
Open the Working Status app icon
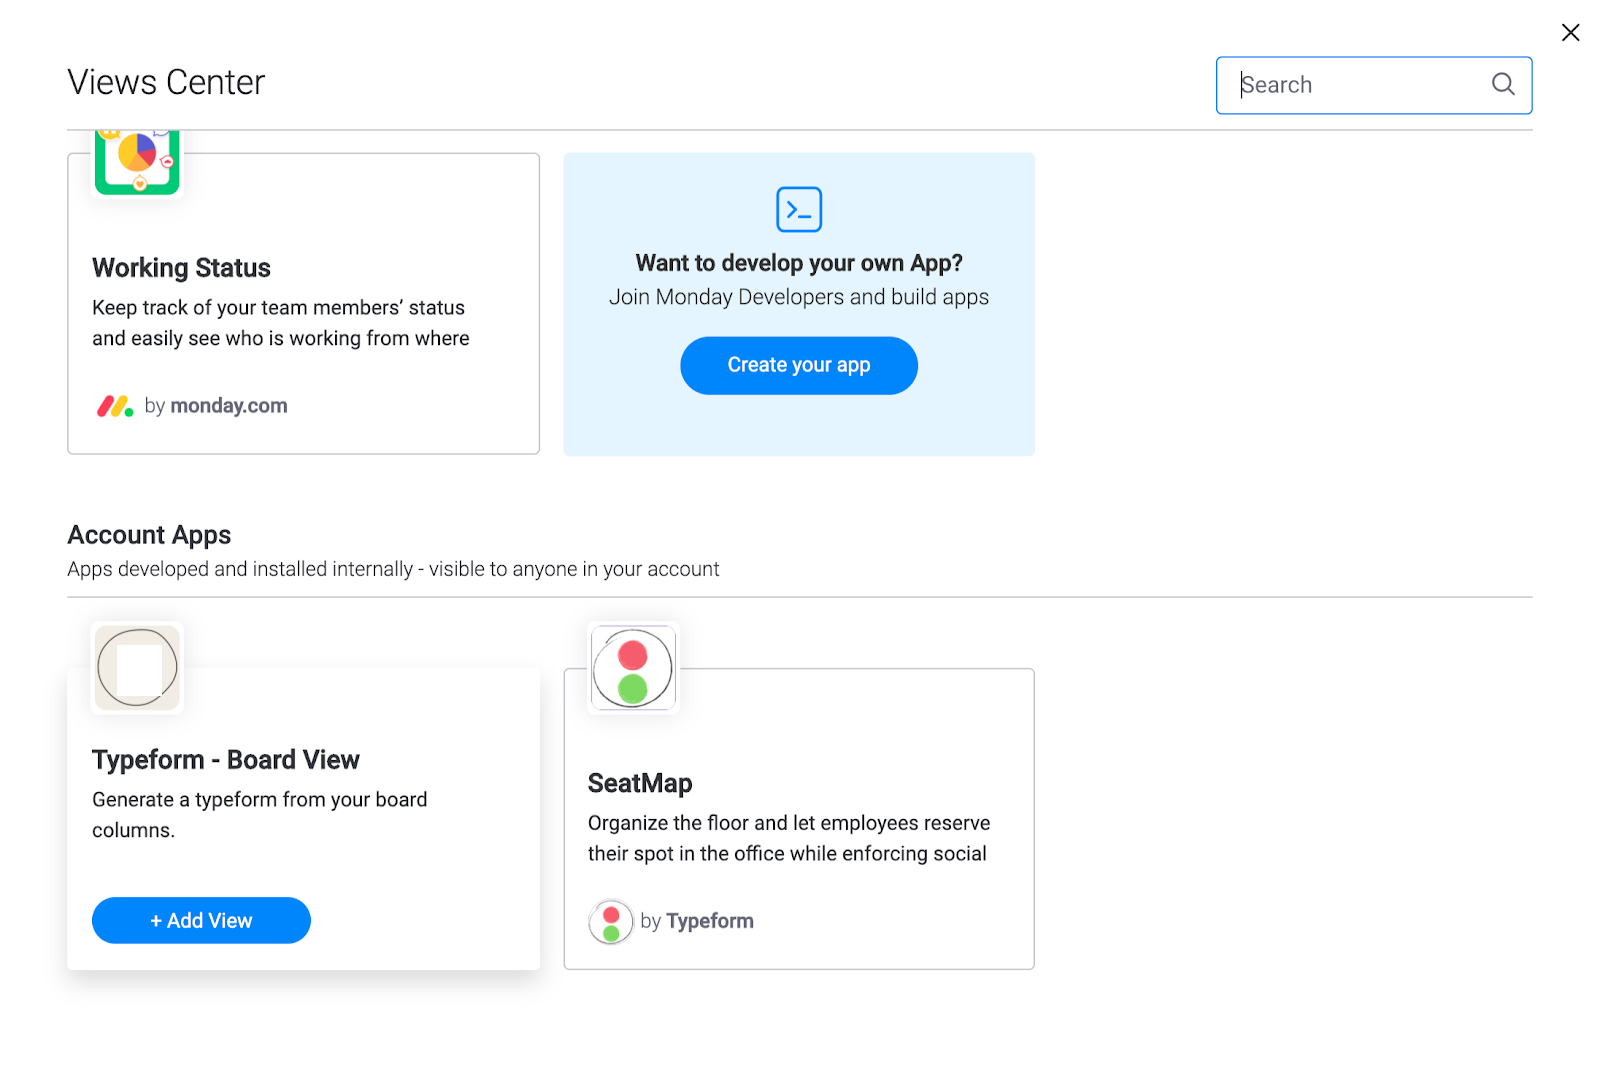(x=137, y=163)
